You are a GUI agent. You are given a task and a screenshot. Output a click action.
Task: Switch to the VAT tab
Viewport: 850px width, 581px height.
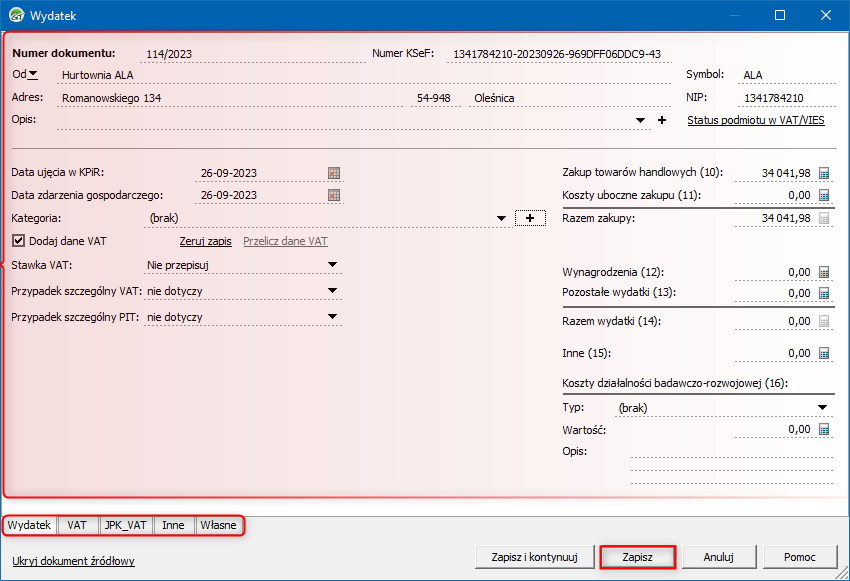click(77, 525)
